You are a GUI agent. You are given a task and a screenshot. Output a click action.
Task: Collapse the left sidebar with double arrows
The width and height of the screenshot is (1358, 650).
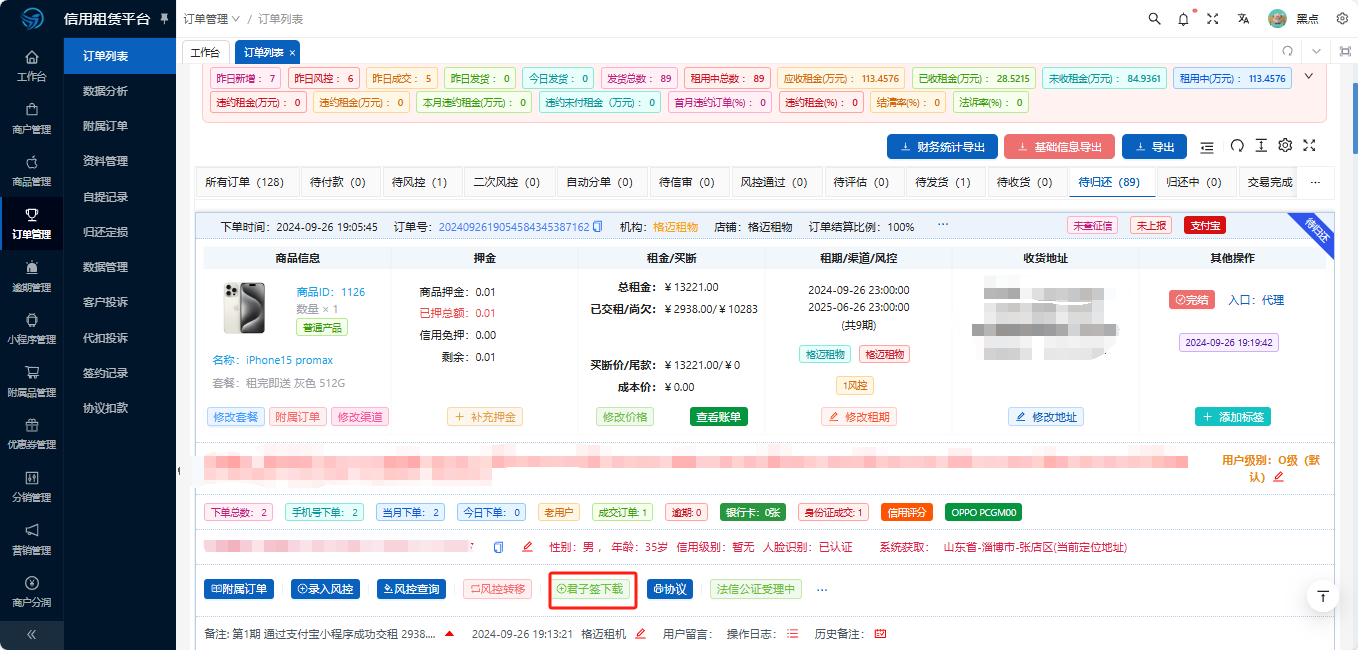[x=31, y=634]
